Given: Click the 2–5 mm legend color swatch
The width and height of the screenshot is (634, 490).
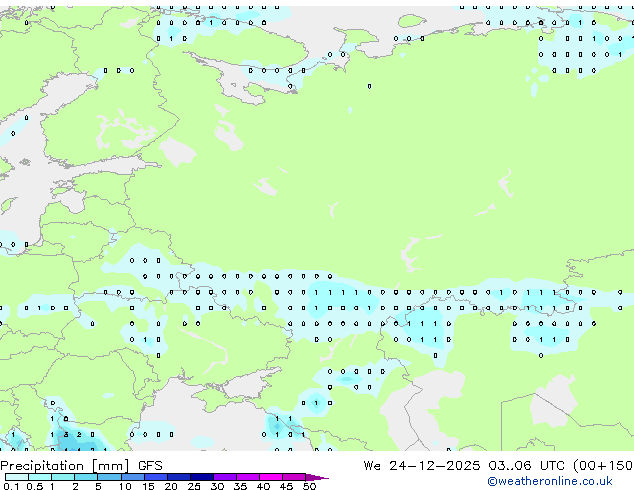Looking at the screenshot, I should (x=86, y=477).
